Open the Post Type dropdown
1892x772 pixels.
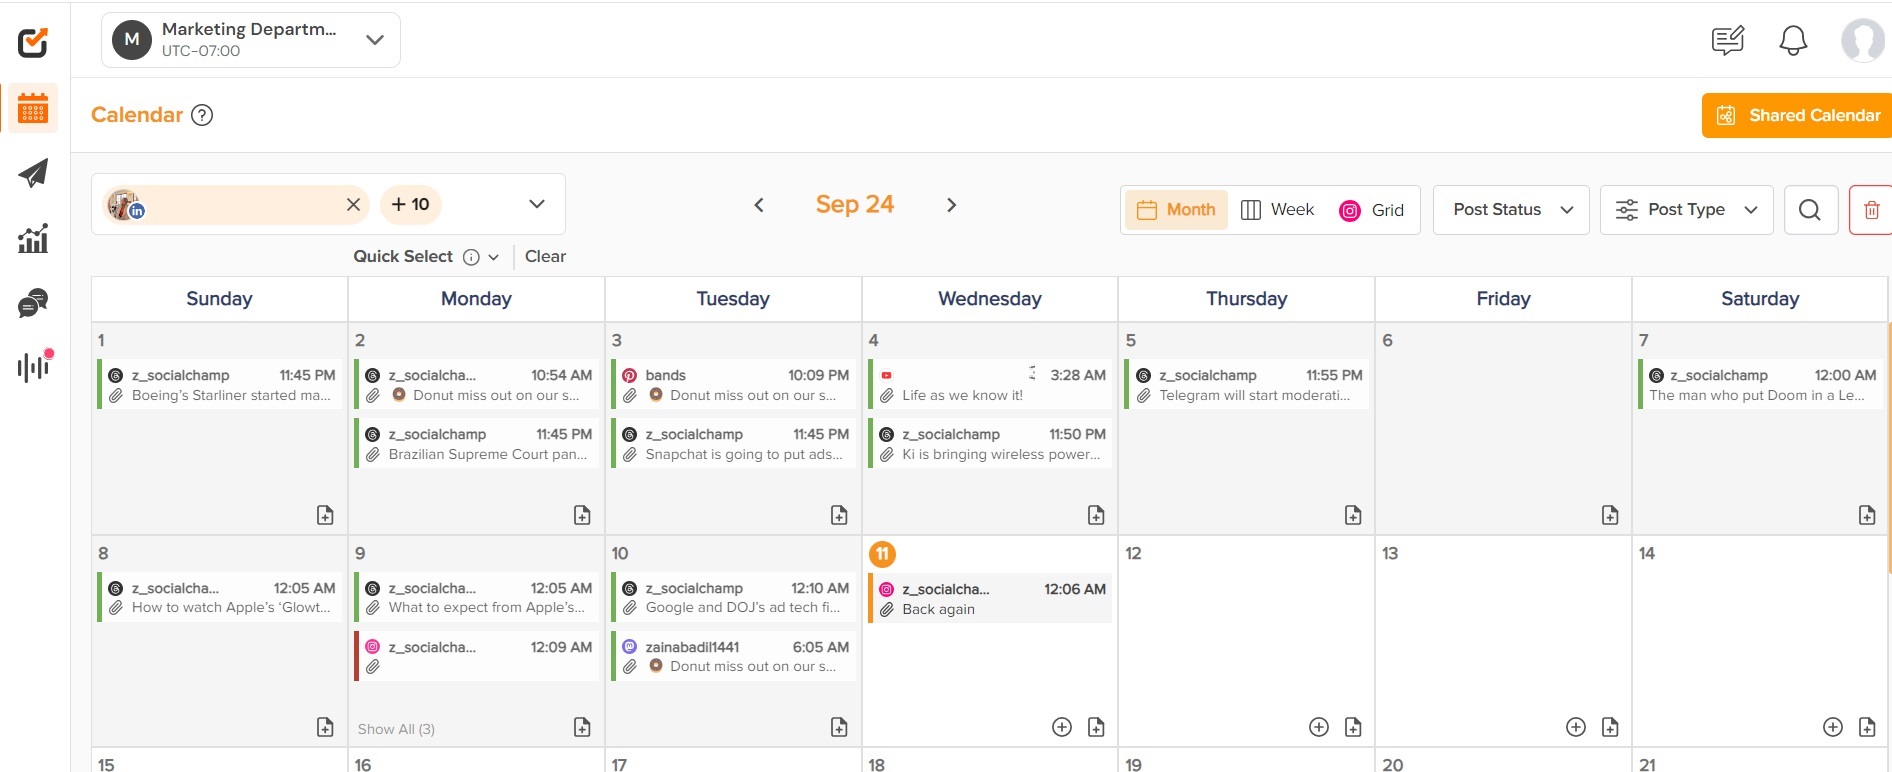(1686, 209)
